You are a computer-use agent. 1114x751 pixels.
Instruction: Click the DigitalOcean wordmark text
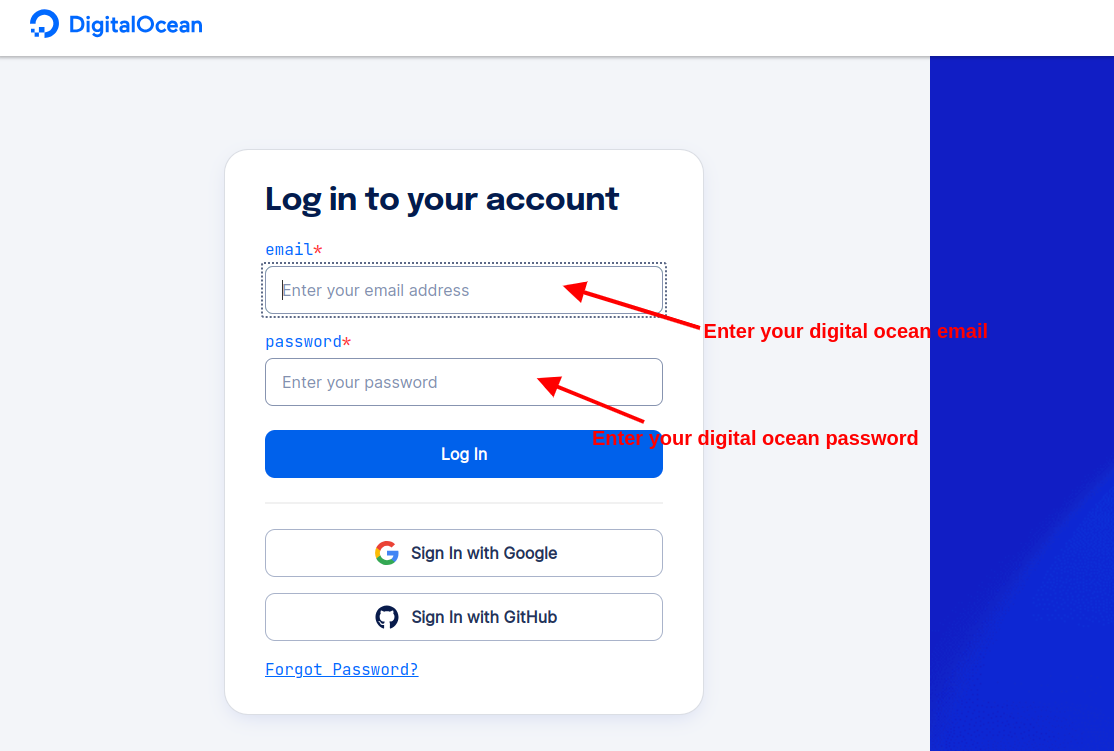point(135,25)
